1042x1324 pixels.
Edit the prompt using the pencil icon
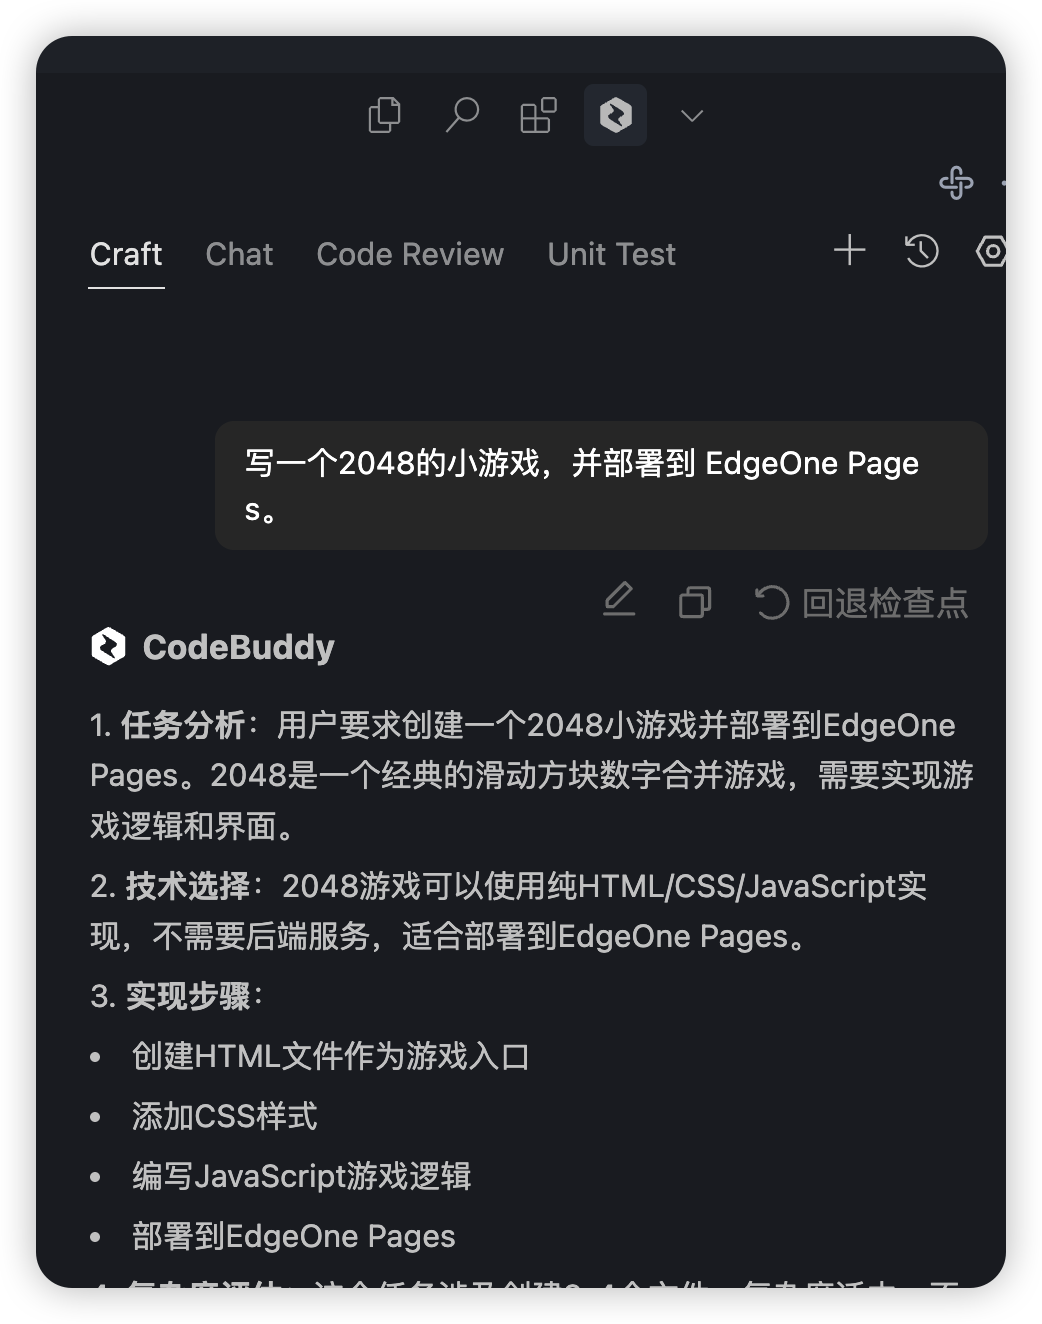620,601
